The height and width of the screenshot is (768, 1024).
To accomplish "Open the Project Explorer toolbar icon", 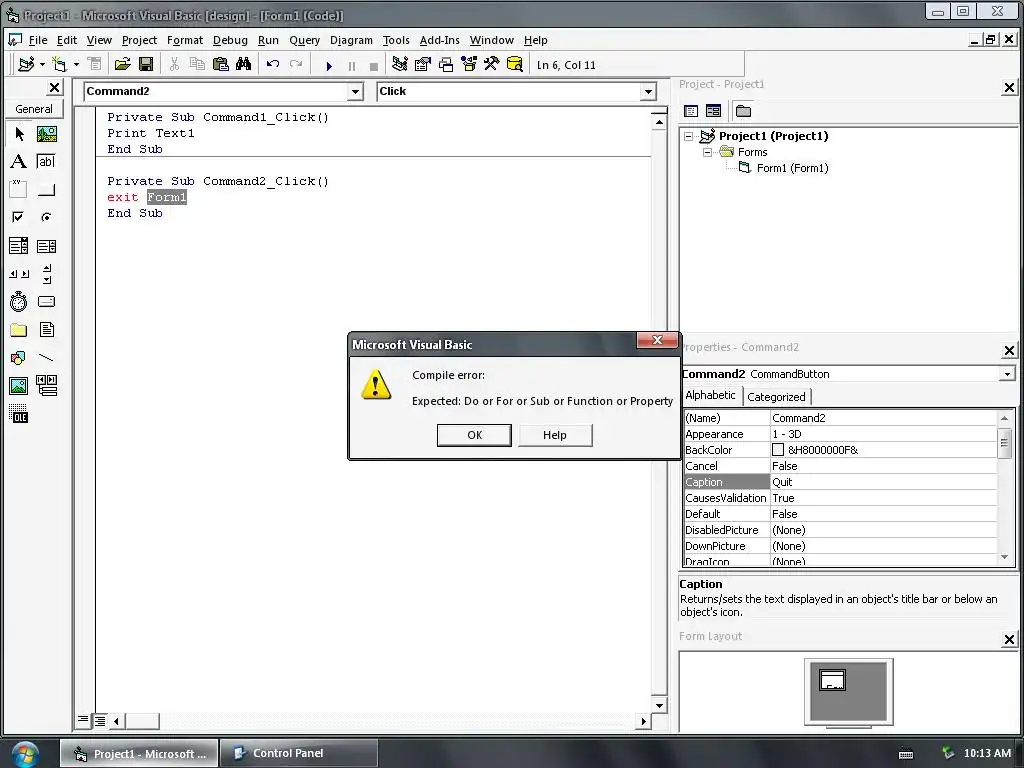I will coord(400,64).
